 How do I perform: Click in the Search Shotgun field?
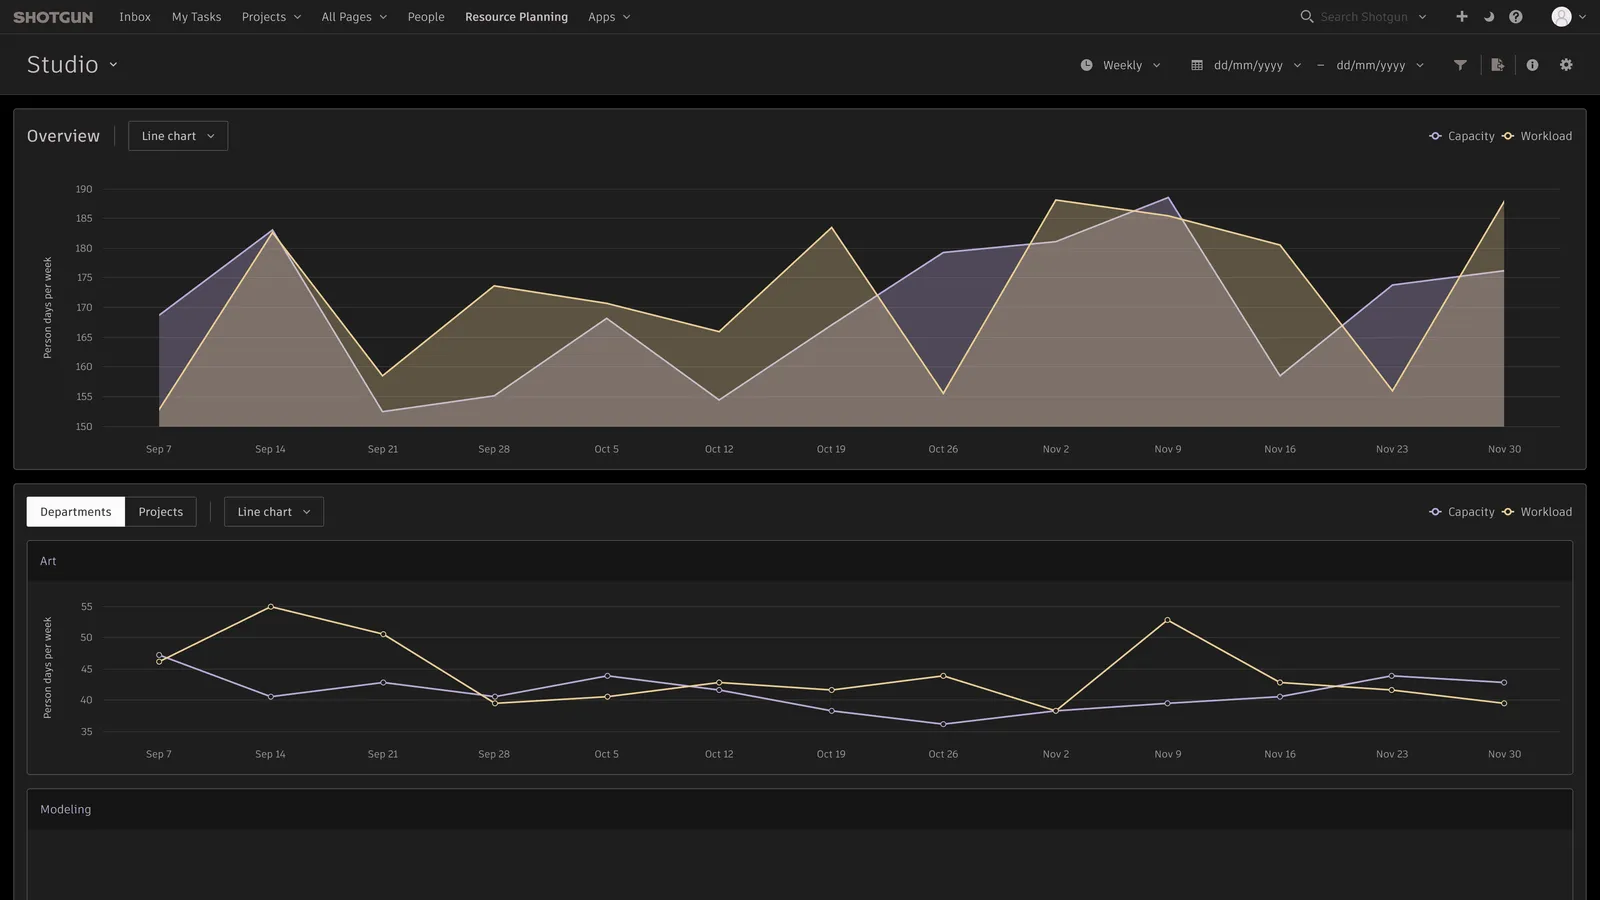pos(1363,17)
